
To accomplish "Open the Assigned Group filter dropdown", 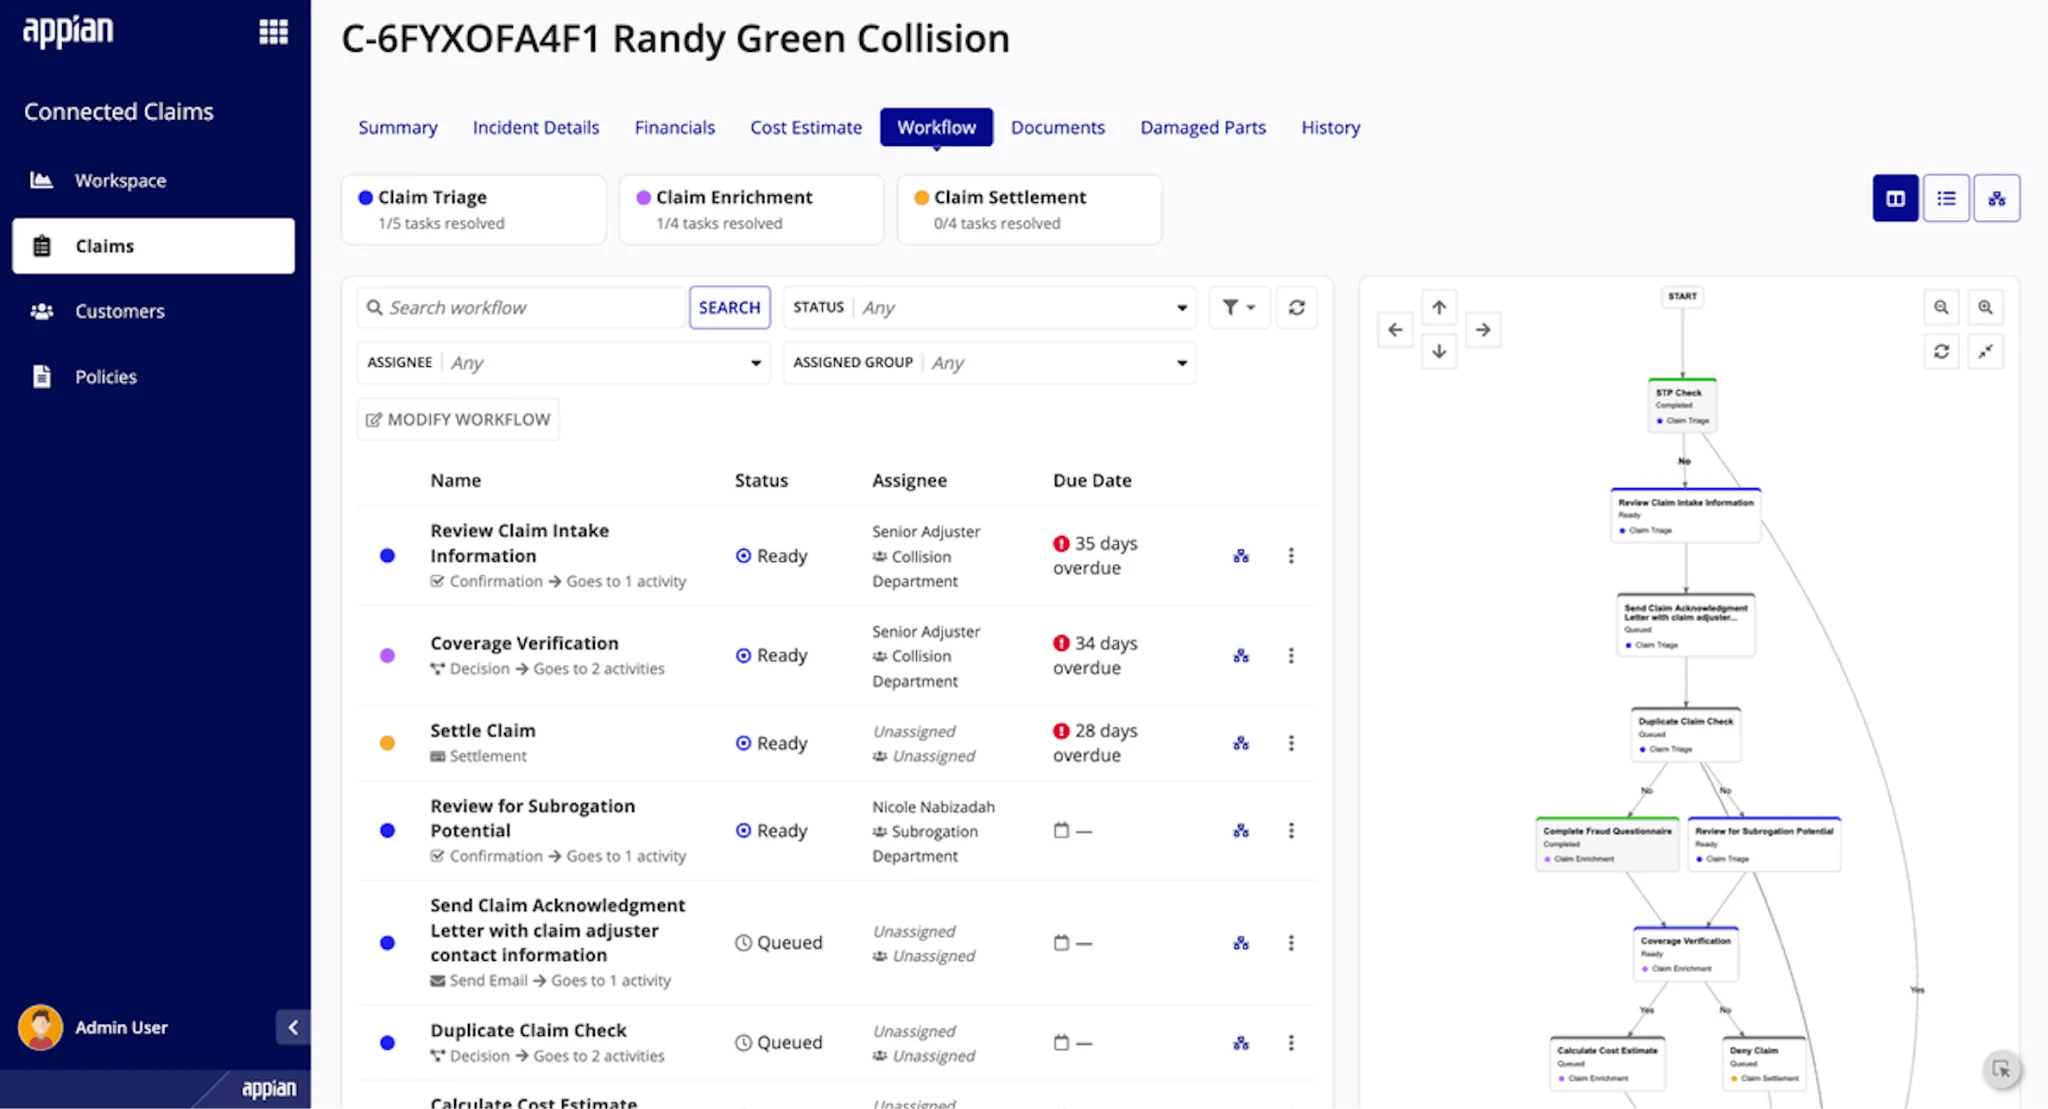I will (989, 362).
